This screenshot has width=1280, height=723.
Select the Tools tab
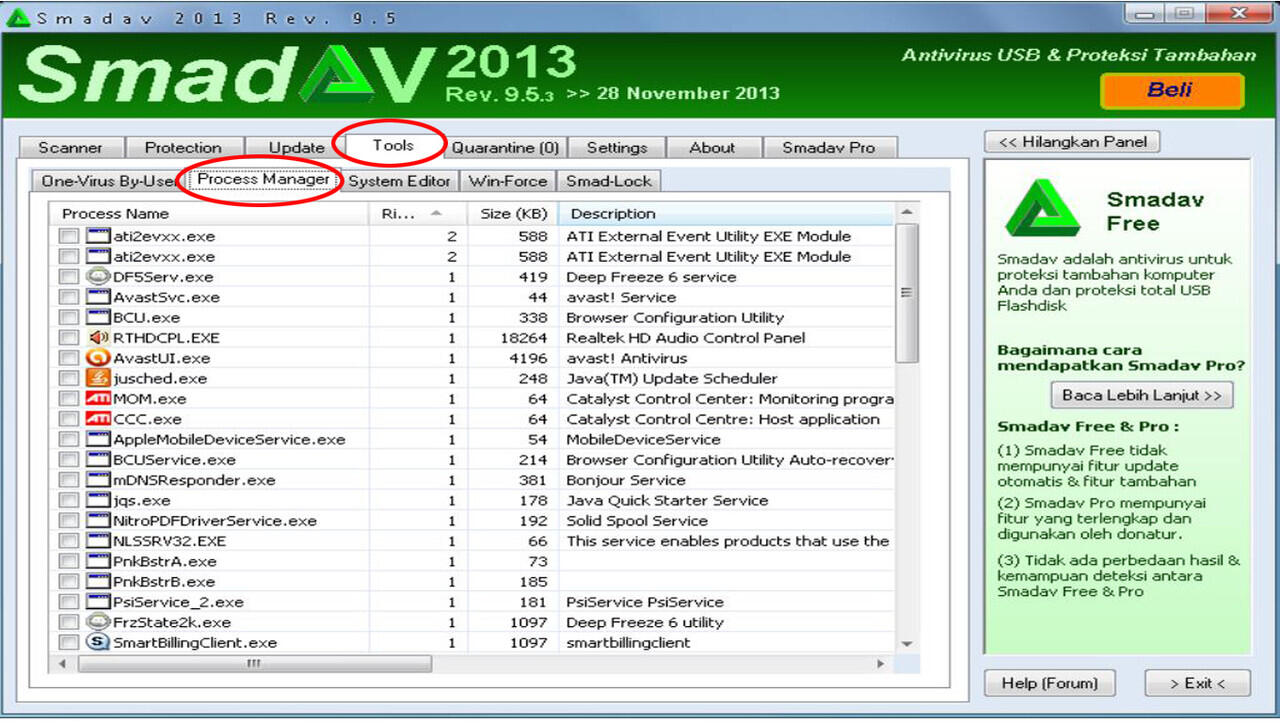(393, 145)
